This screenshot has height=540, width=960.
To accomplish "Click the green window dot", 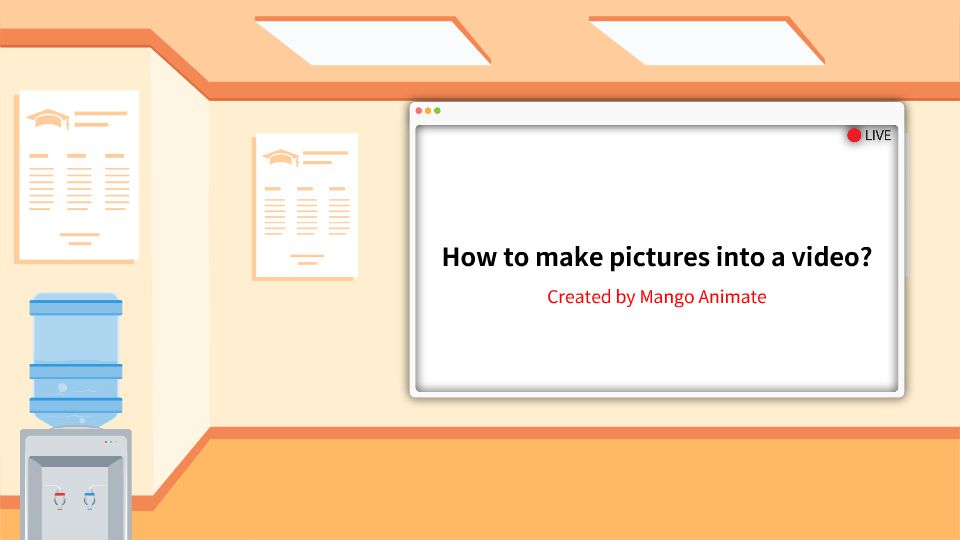I will tap(437, 111).
